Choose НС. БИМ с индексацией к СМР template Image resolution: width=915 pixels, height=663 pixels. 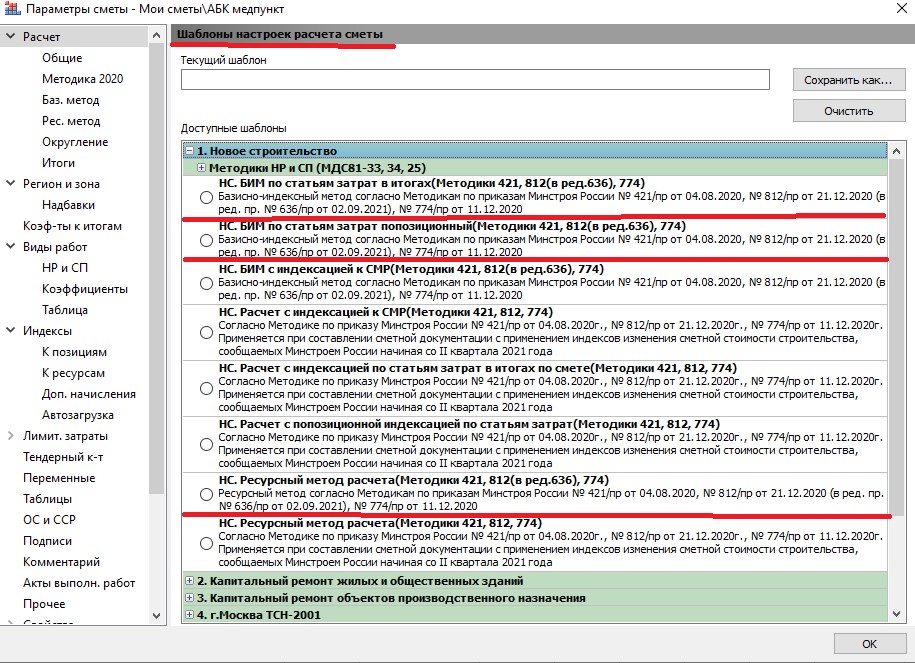206,283
